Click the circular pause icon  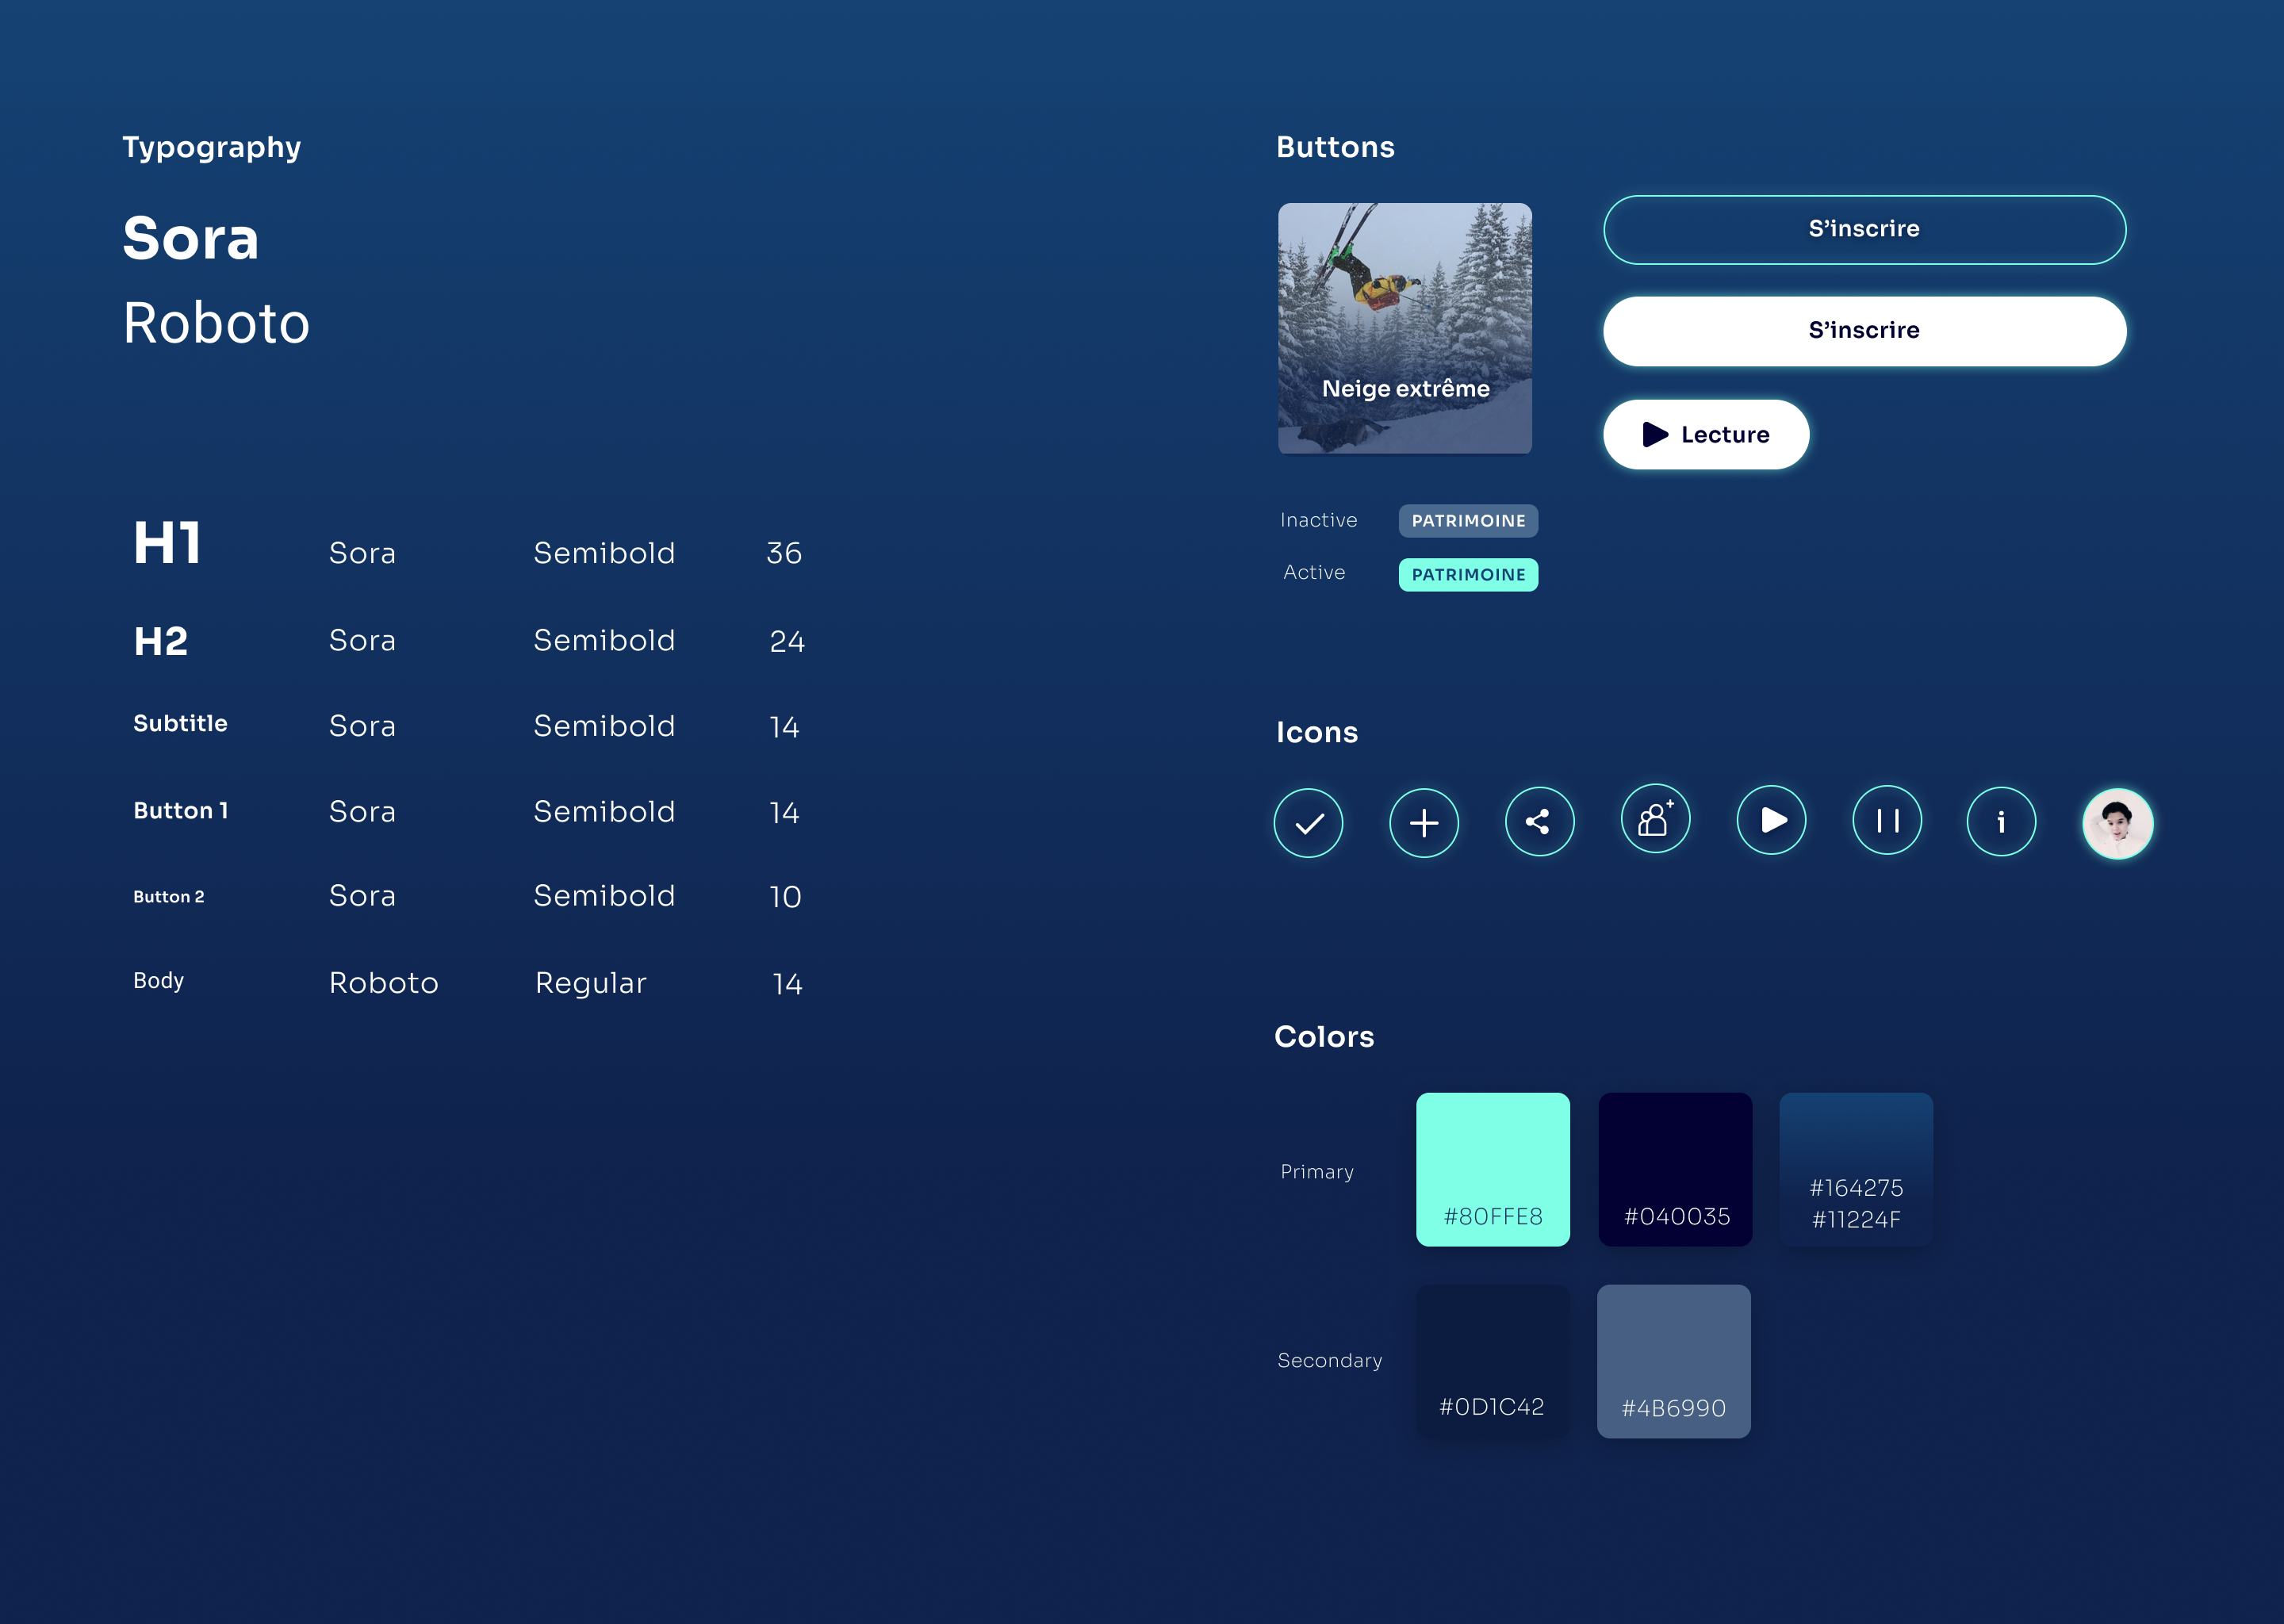pos(1887,821)
